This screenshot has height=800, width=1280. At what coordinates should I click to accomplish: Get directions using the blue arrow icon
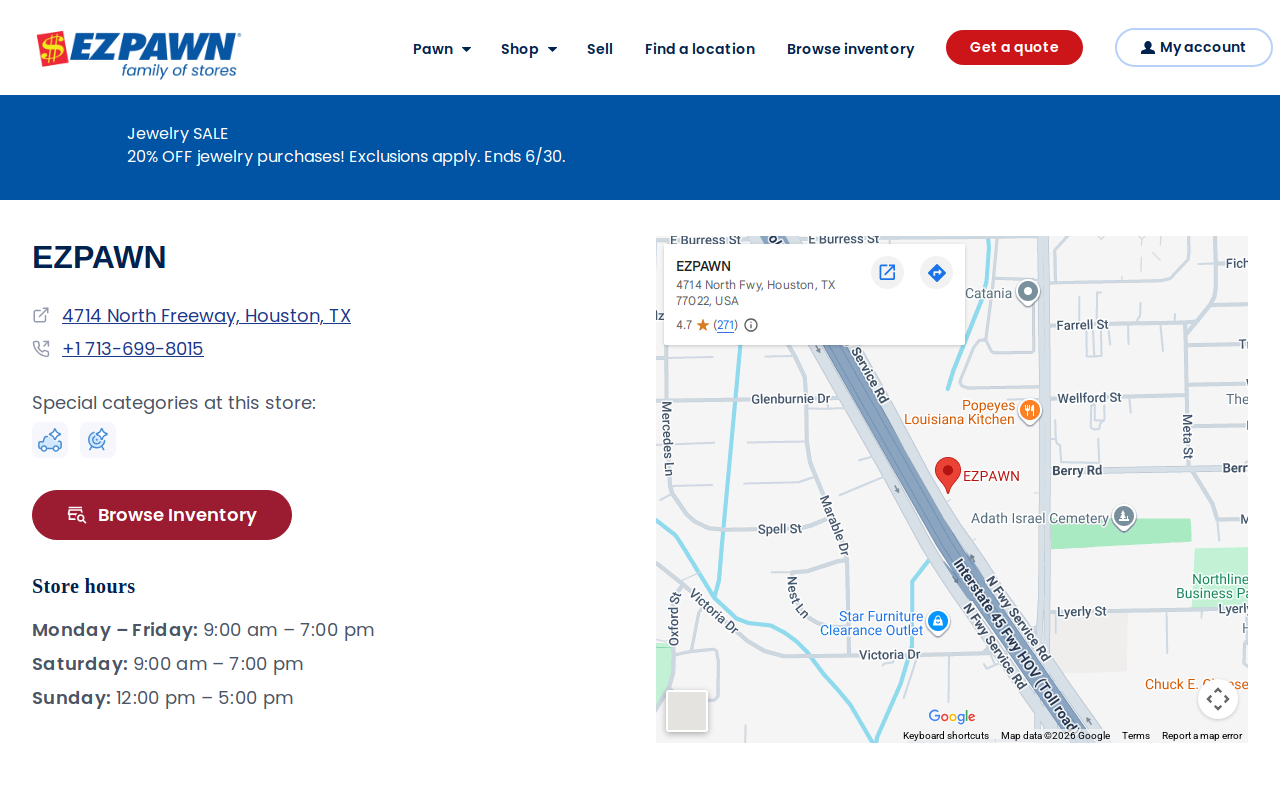pyautogui.click(x=936, y=272)
